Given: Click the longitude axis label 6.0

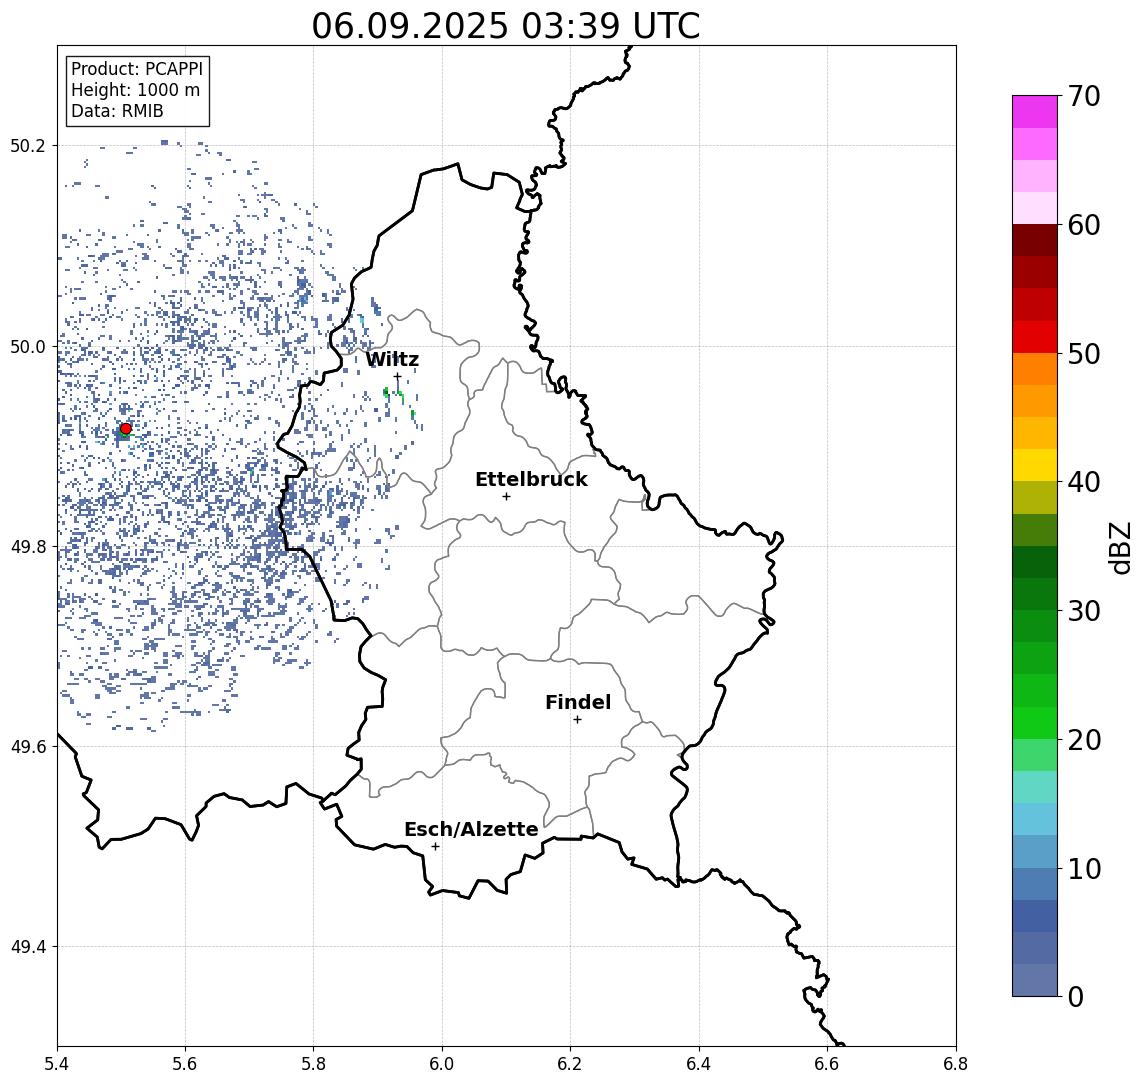Looking at the screenshot, I should coord(443,1064).
